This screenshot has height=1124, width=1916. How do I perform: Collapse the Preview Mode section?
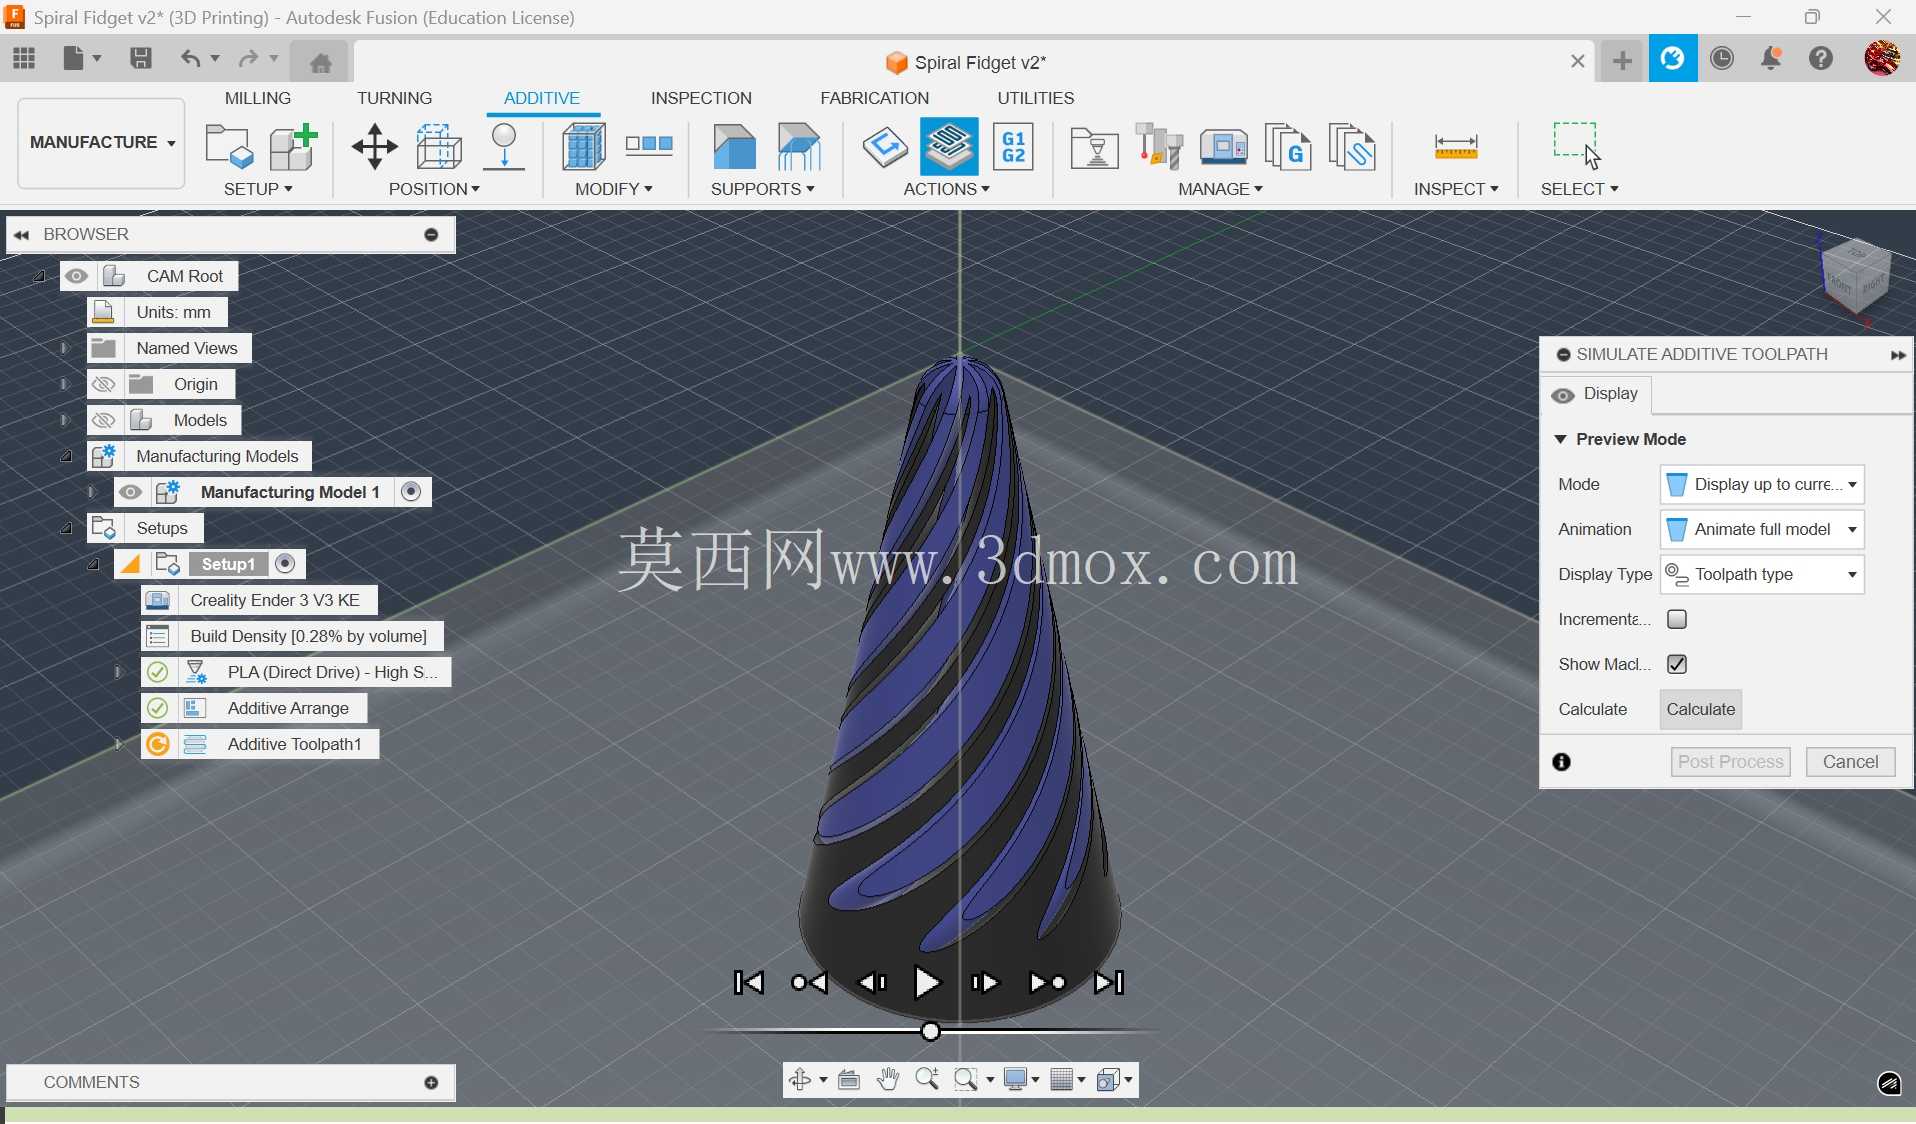[1560, 439]
